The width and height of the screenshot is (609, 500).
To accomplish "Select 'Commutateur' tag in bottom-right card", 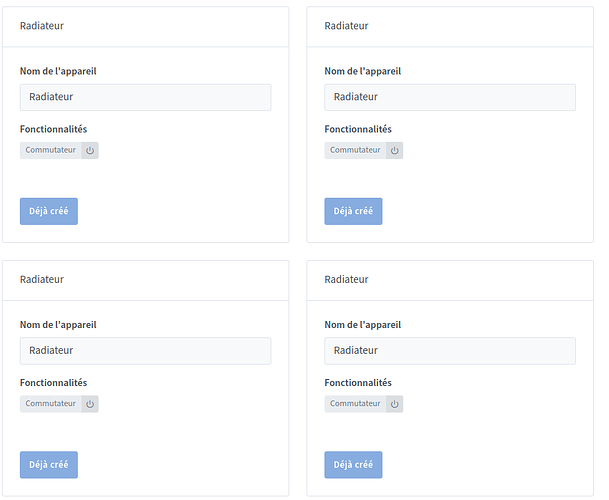I will click(x=355, y=404).
